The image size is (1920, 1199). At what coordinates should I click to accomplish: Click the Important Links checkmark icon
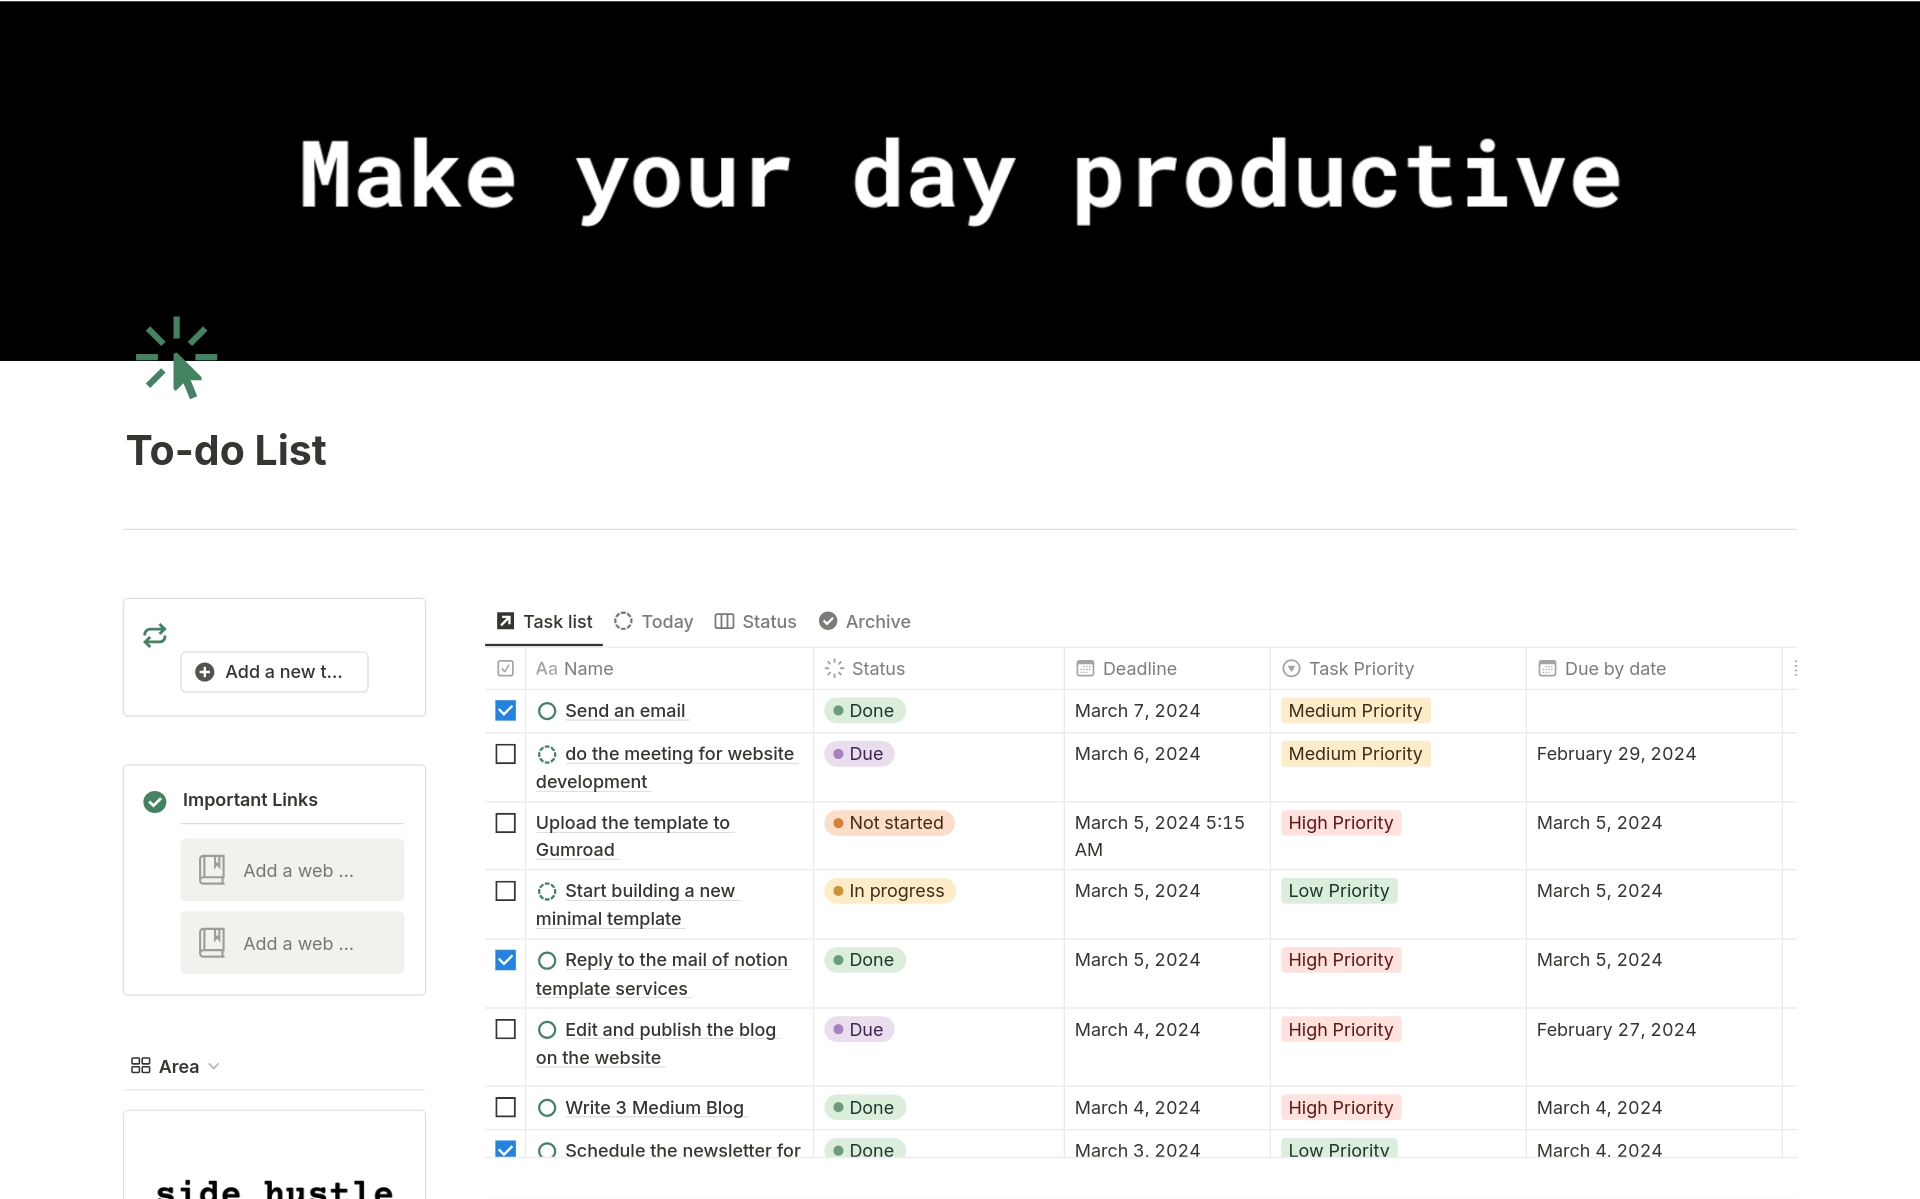tap(155, 798)
